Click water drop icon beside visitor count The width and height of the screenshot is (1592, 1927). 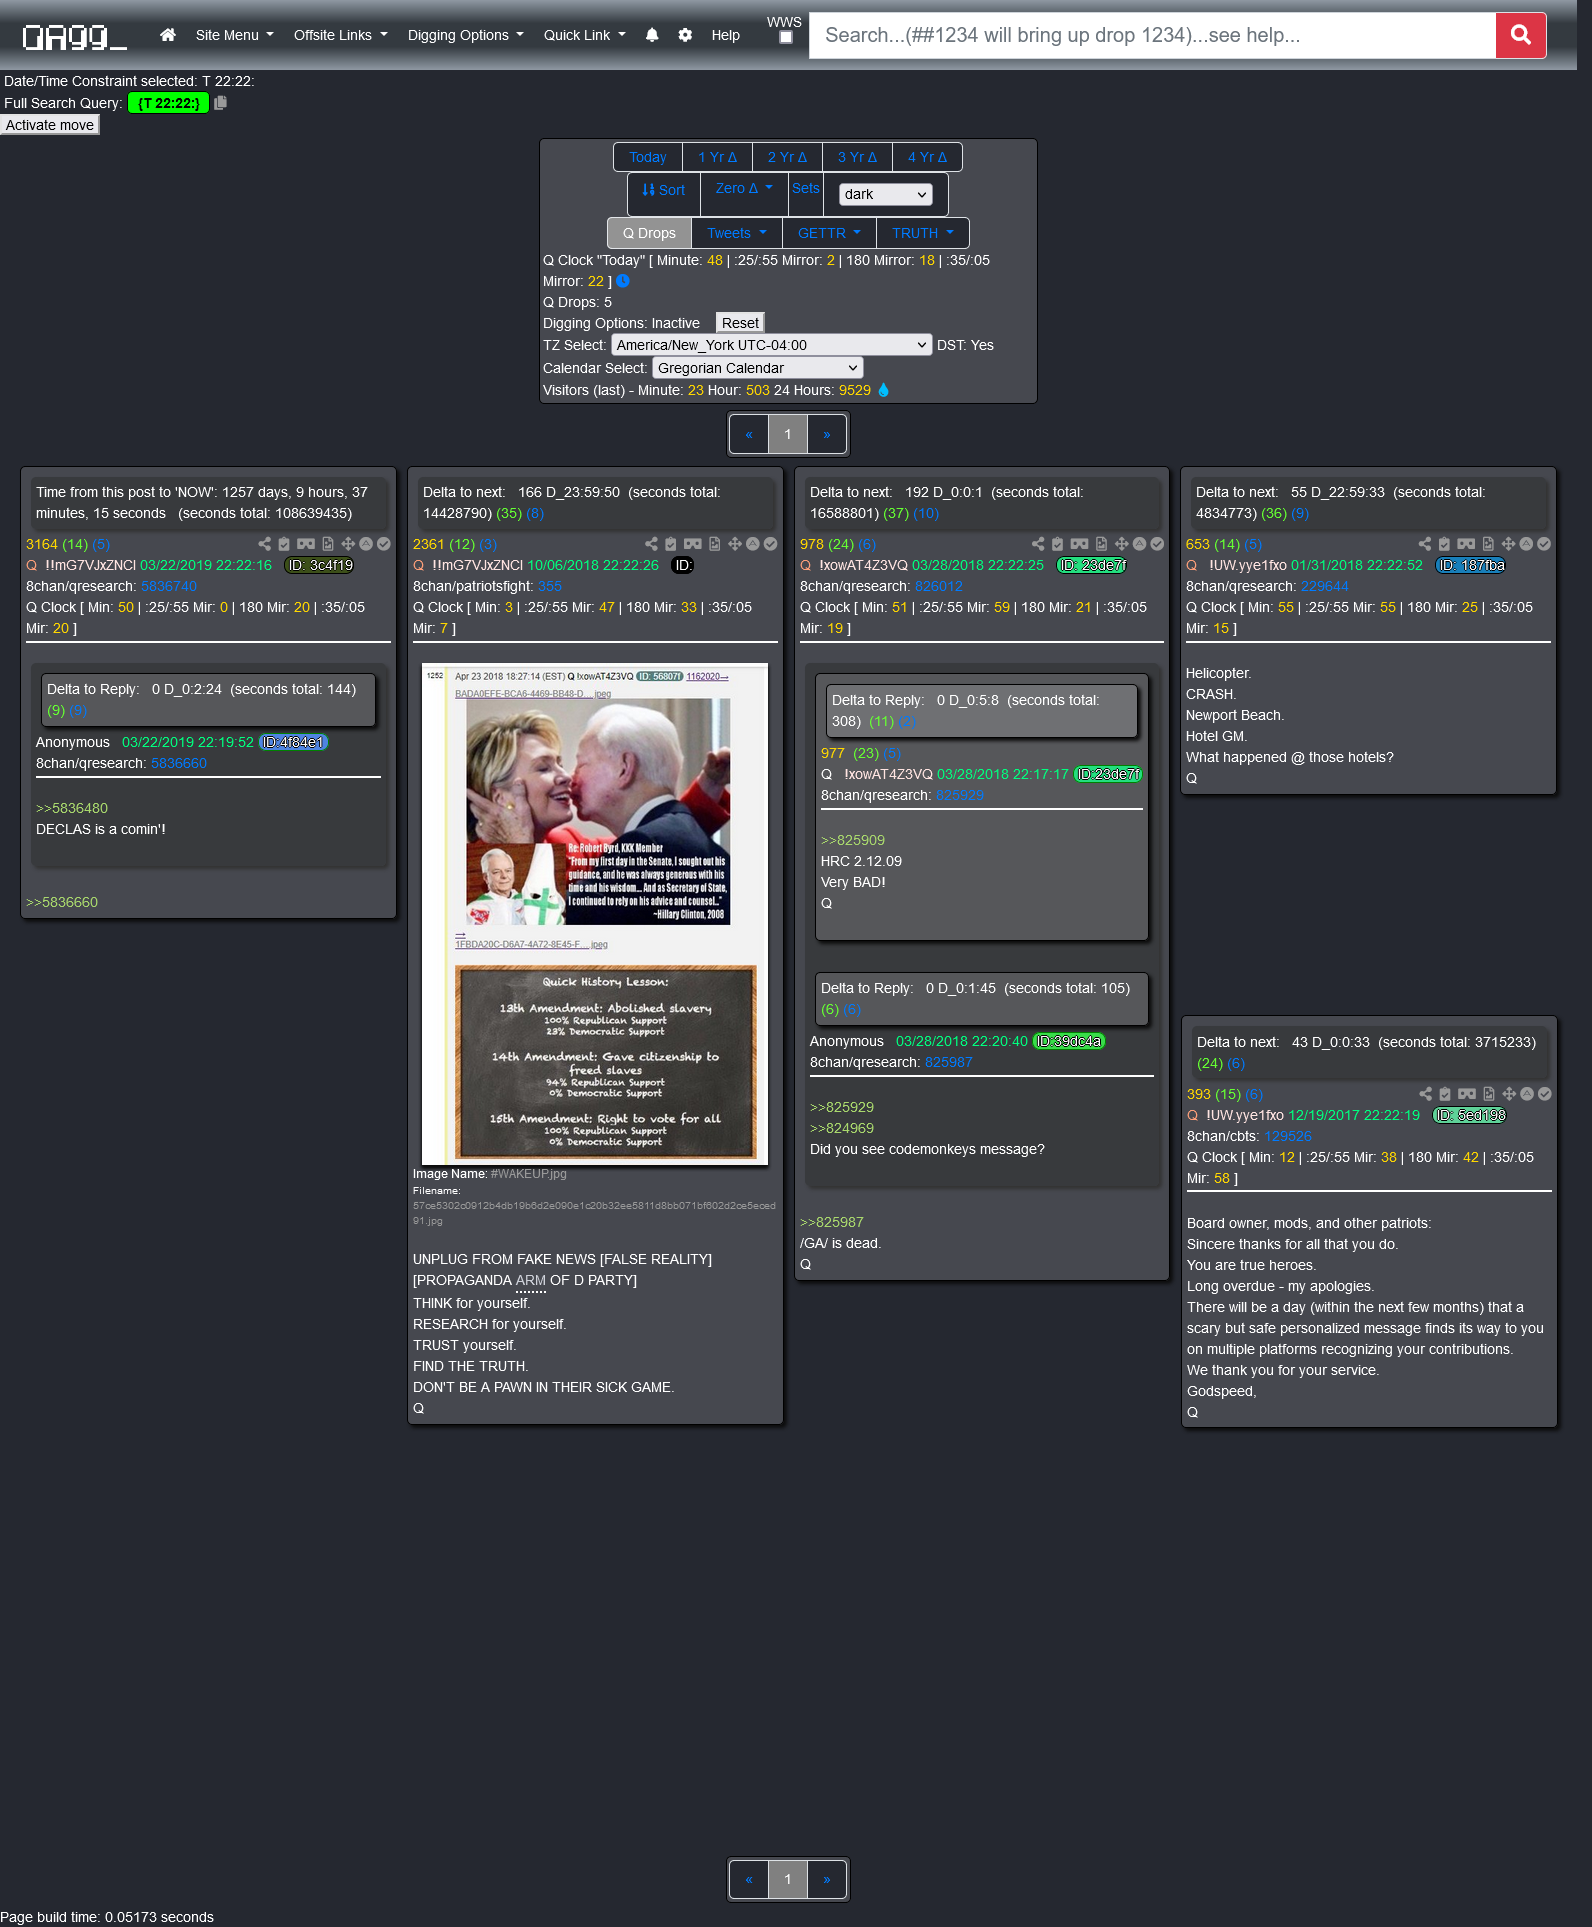(883, 390)
